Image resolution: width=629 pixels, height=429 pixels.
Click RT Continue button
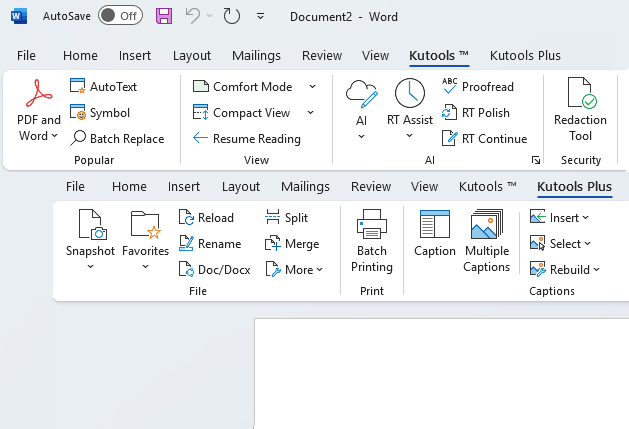click(x=485, y=138)
